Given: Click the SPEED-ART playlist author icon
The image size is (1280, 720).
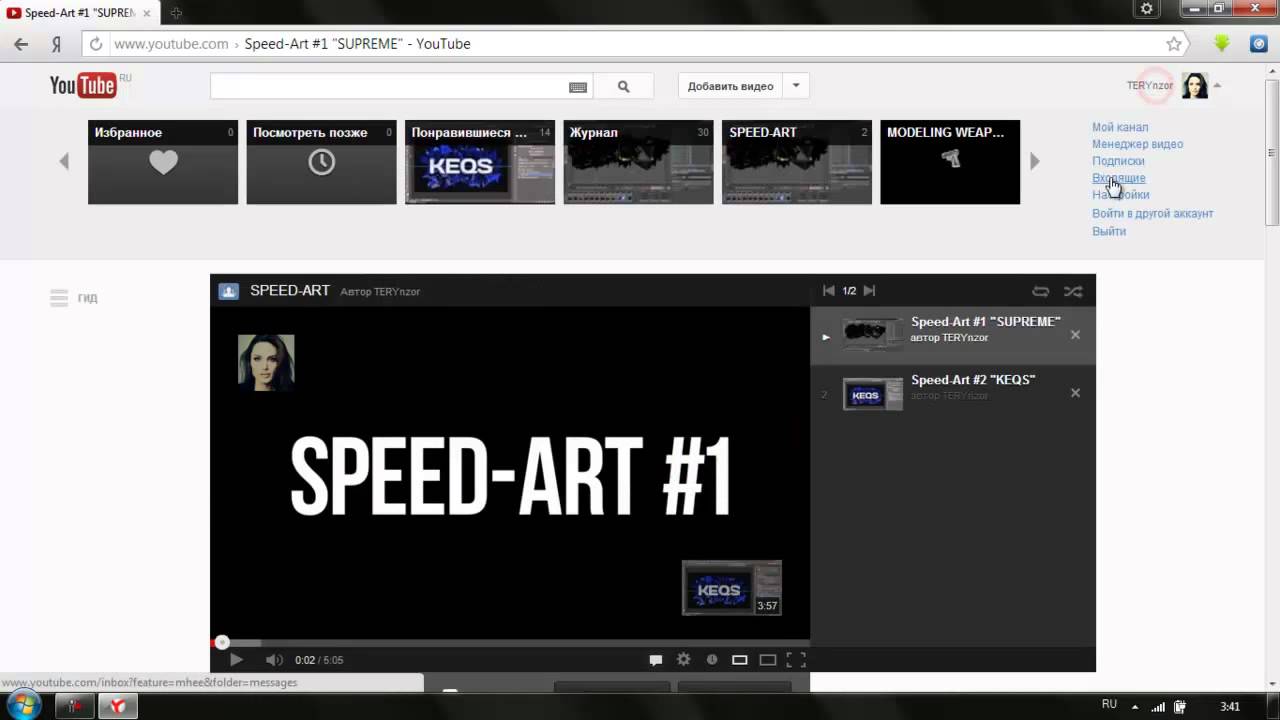Looking at the screenshot, I should pyautogui.click(x=229, y=291).
